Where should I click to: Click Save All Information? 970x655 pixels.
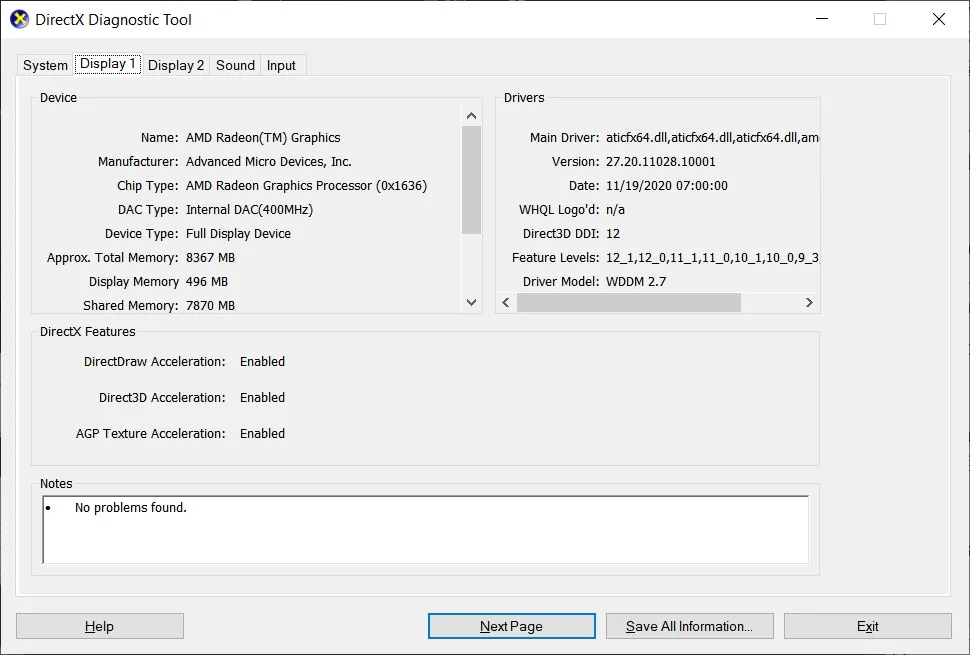tap(689, 625)
